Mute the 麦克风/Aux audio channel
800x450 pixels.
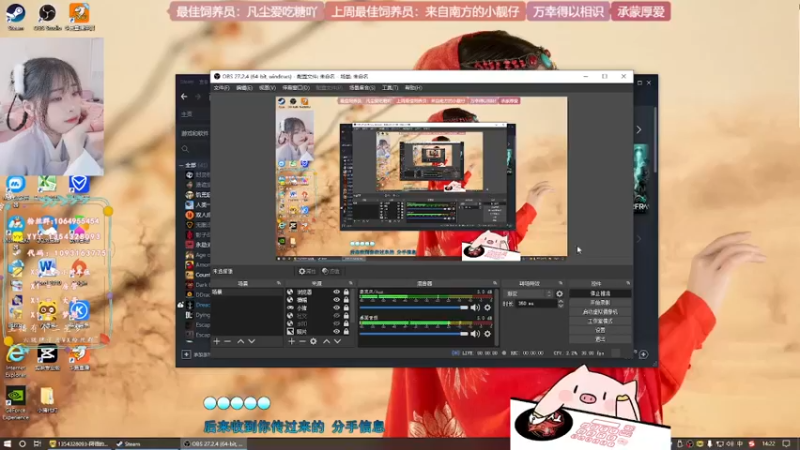point(475,308)
